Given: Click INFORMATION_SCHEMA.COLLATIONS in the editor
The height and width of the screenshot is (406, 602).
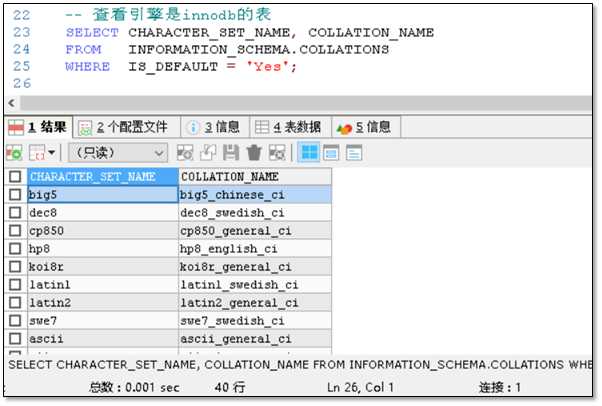Looking at the screenshot, I should tap(258, 50).
